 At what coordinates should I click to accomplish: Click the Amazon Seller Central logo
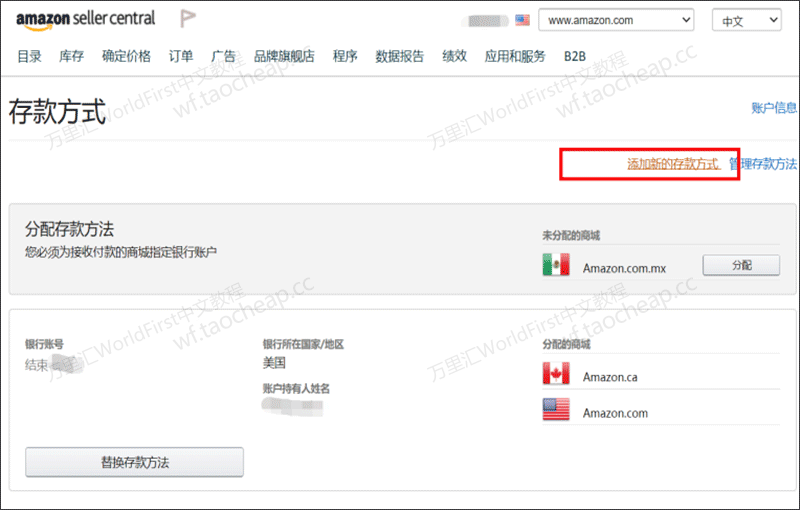click(x=85, y=19)
